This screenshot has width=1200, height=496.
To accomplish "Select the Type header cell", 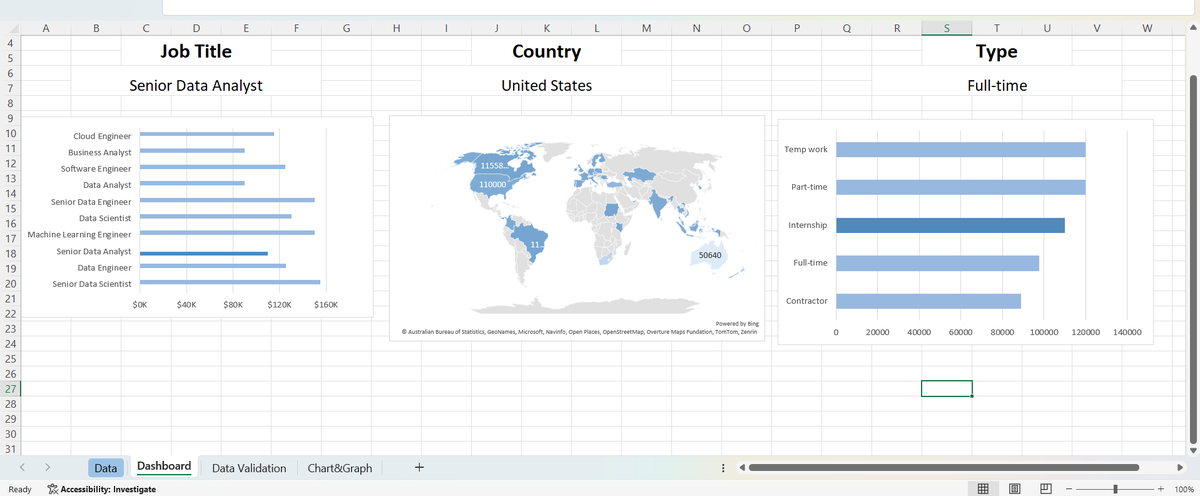I will (x=997, y=51).
